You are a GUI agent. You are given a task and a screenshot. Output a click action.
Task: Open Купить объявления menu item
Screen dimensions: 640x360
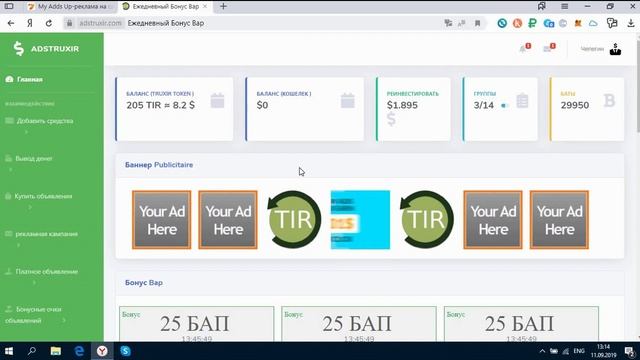pyautogui.click(x=39, y=196)
